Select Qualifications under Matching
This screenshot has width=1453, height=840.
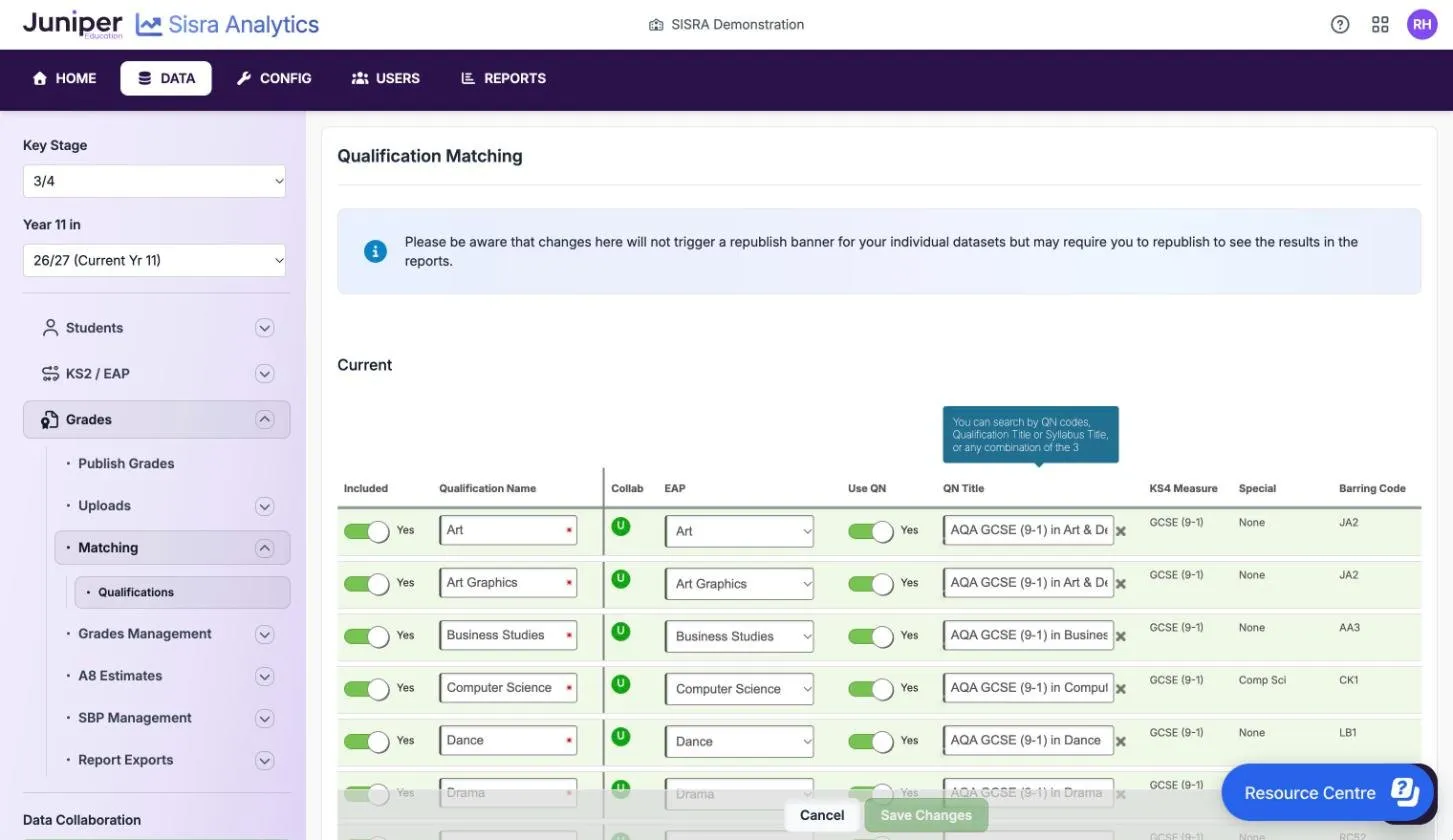pos(182,592)
